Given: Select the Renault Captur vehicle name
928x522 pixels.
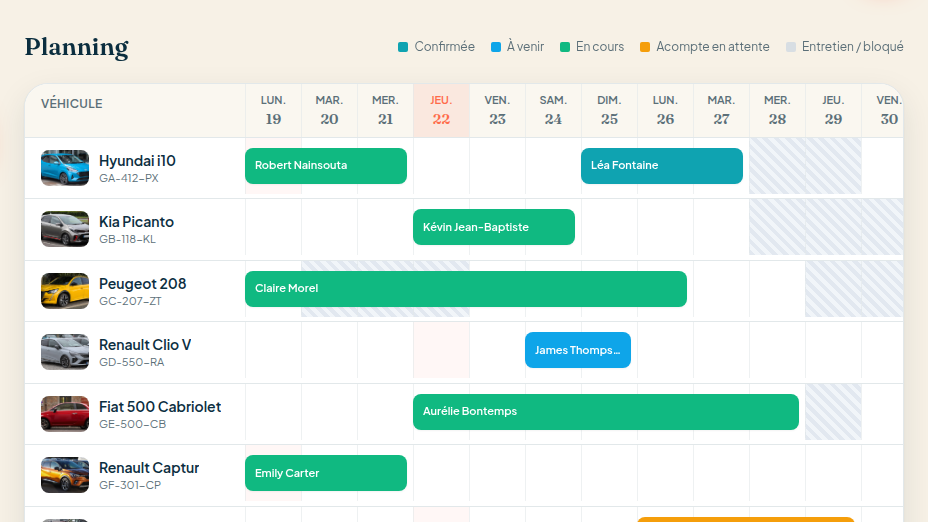Looking at the screenshot, I should click(149, 468).
